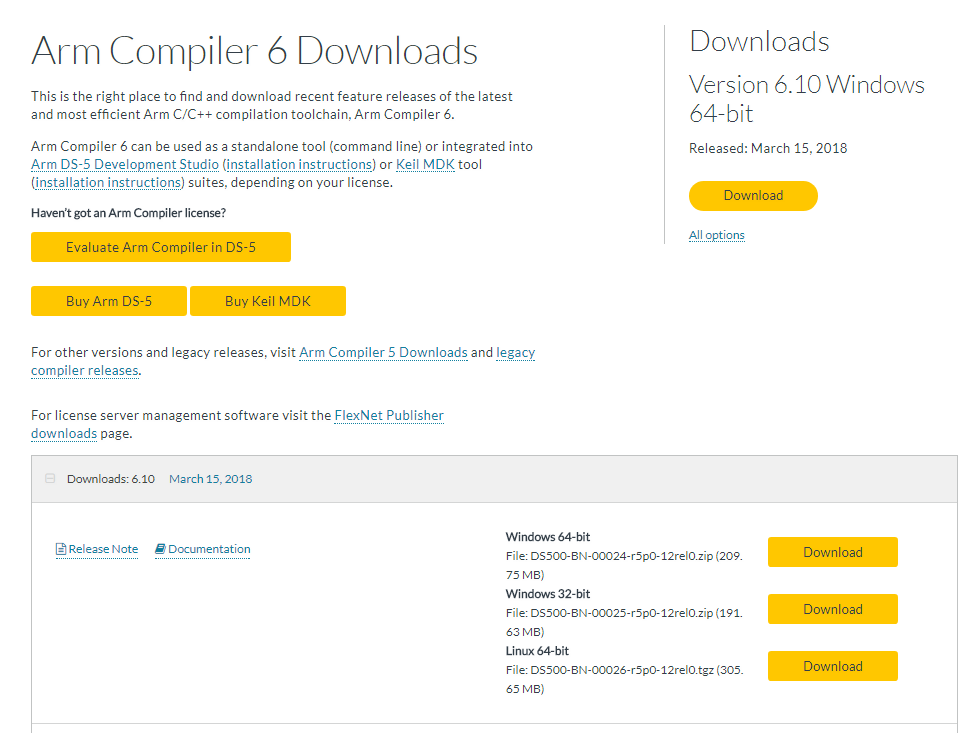The image size is (971, 733).
Task: Open the Arm DS-5 Development Studio link
Action: [125, 165]
